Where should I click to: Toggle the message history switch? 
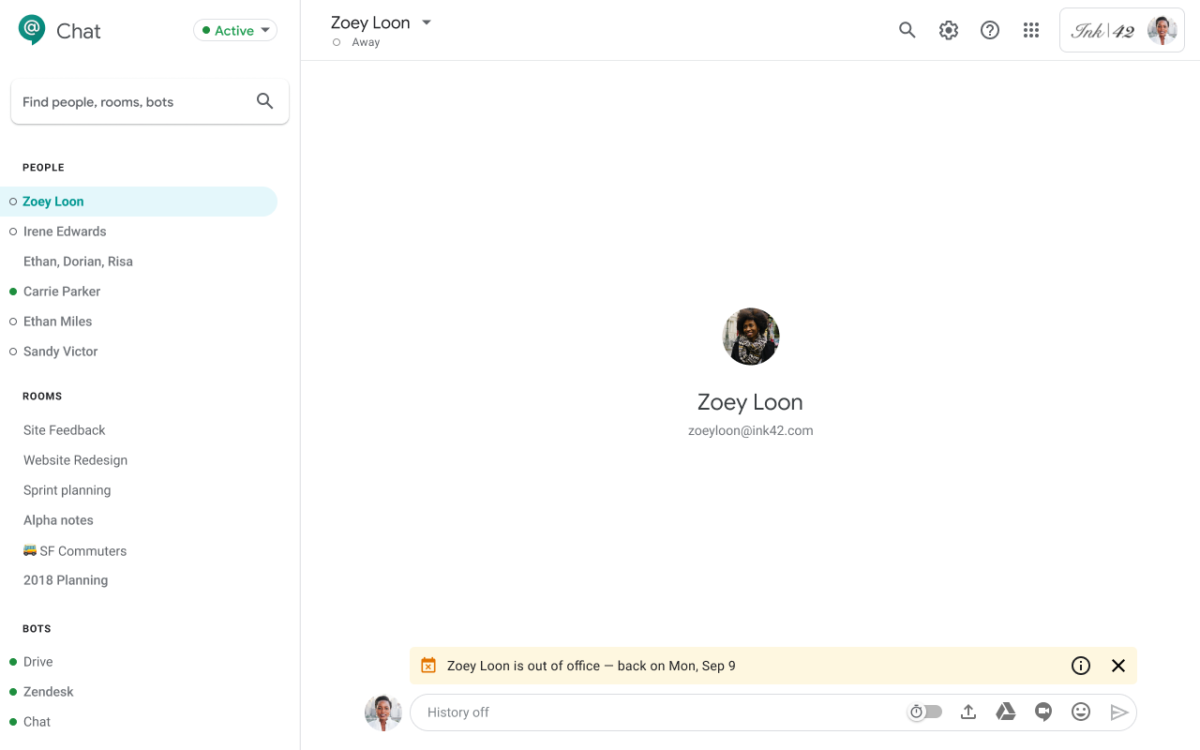[926, 712]
